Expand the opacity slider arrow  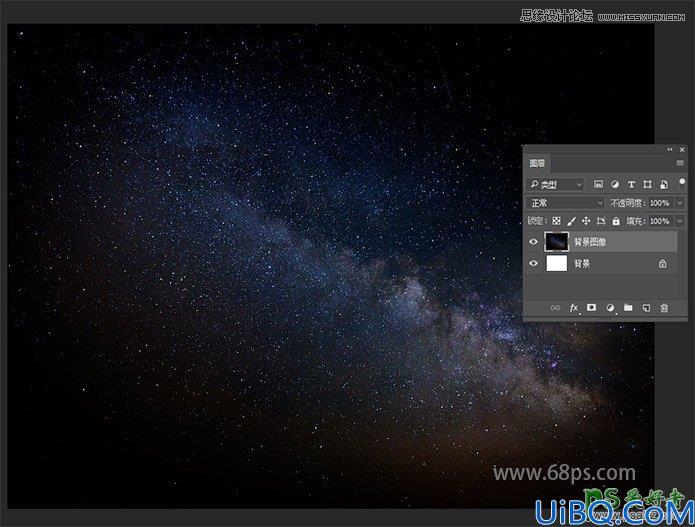(680, 203)
